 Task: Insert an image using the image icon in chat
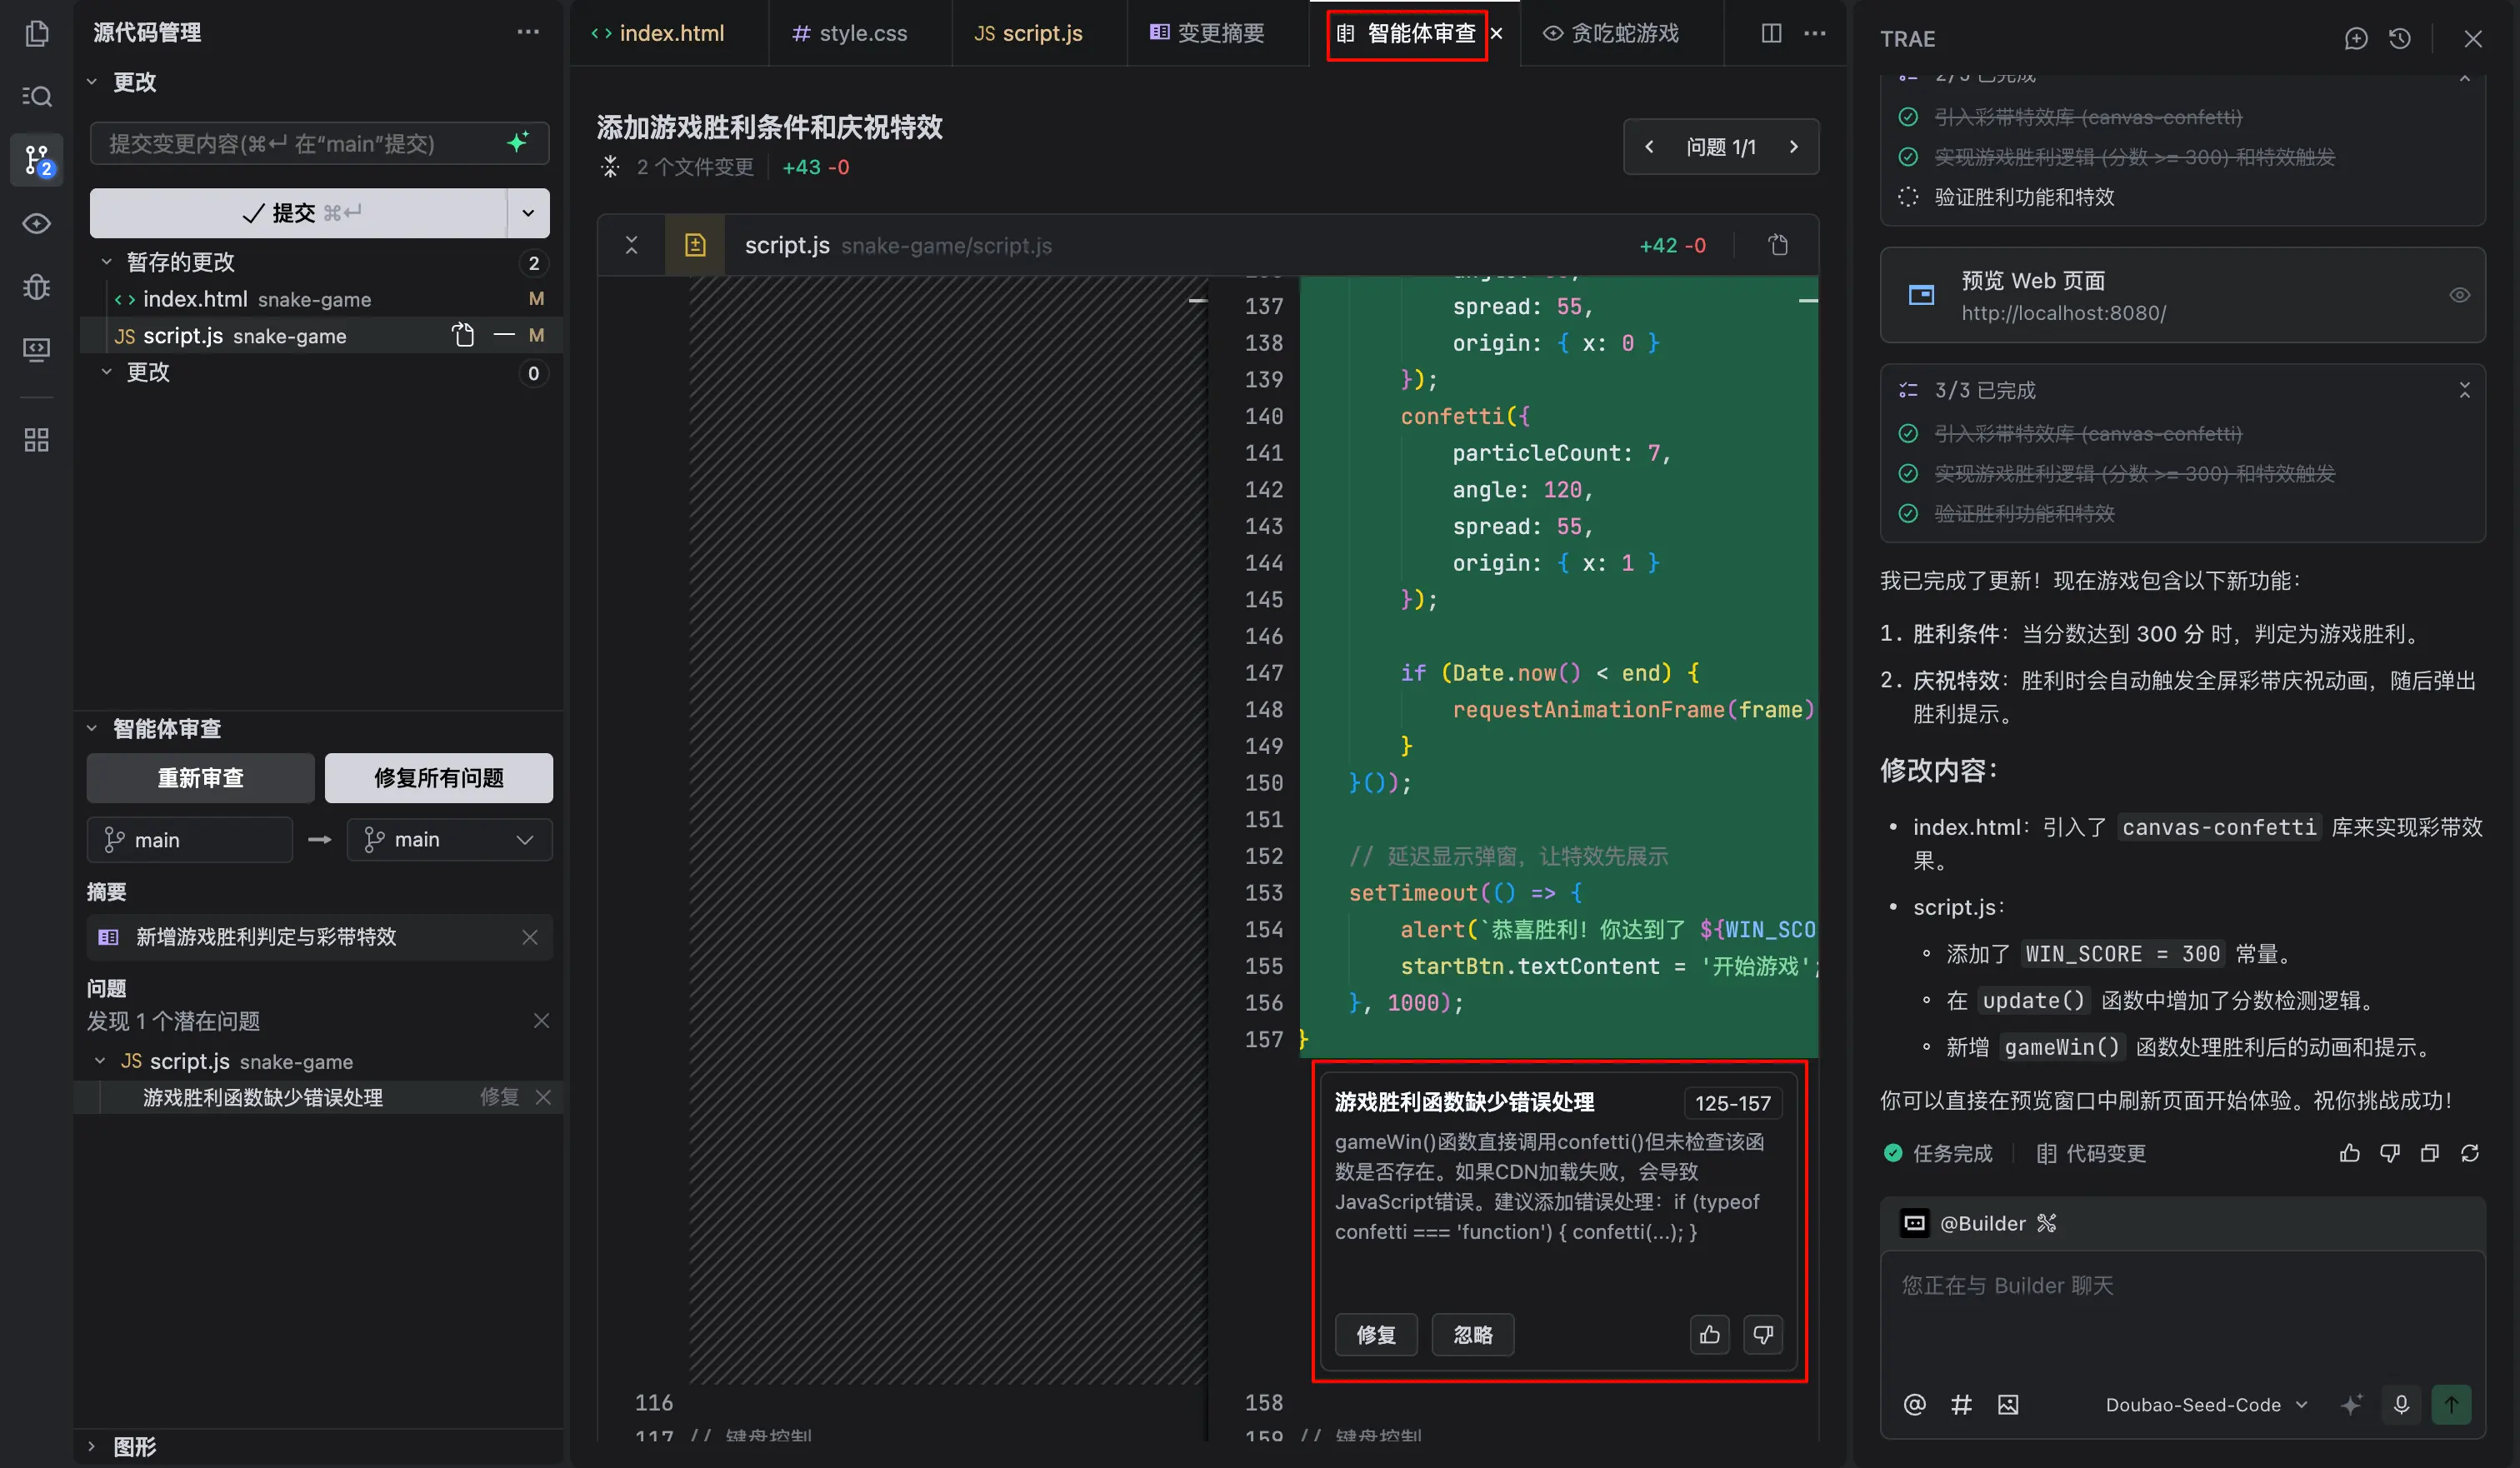pyautogui.click(x=2007, y=1405)
